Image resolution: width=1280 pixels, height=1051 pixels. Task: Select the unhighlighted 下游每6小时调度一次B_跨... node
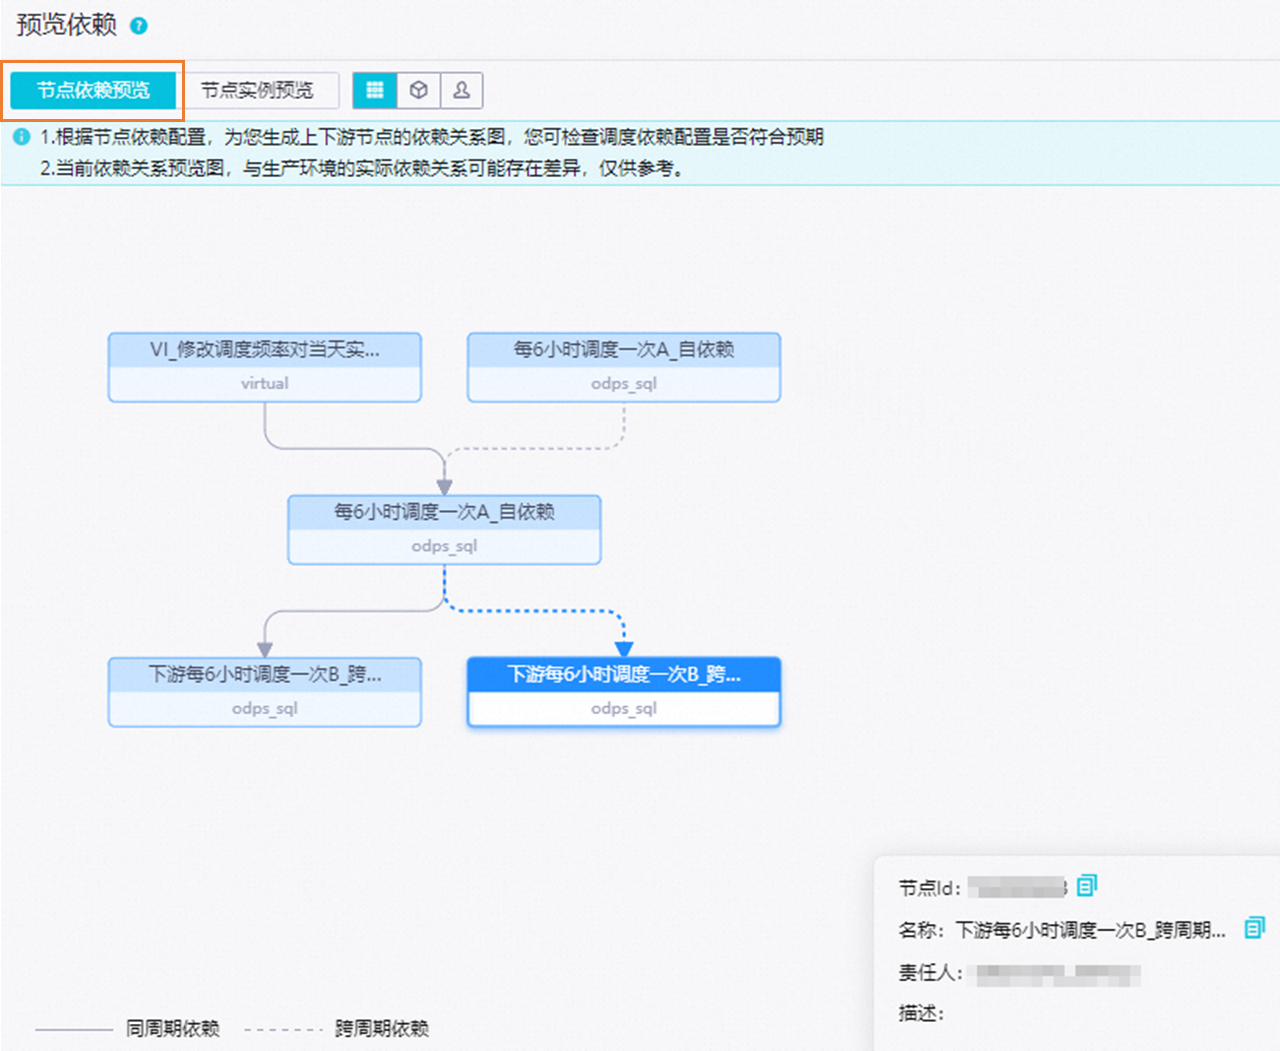[x=265, y=692]
